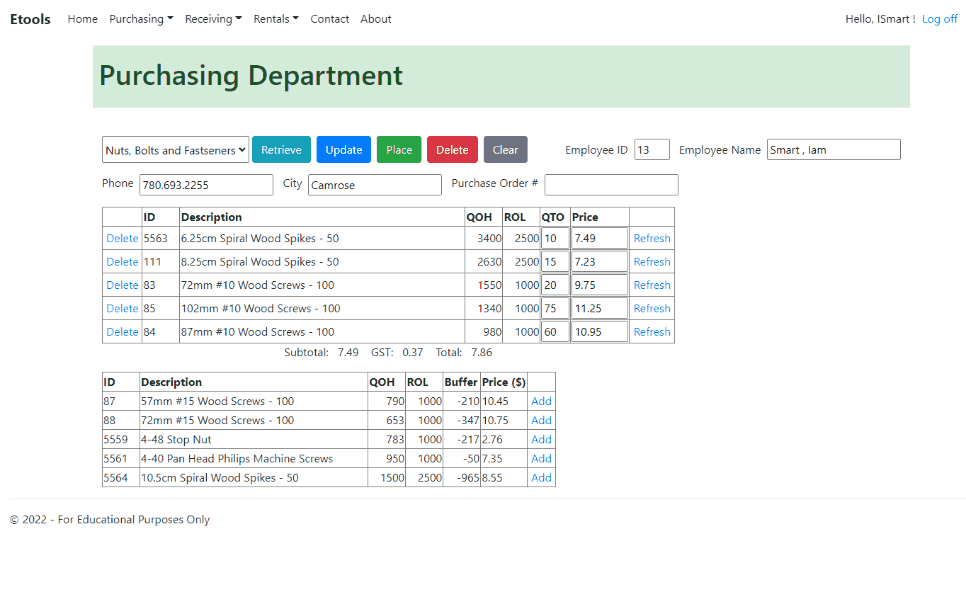Log off the current user
Screen dimensions: 966x615
pos(940,18)
